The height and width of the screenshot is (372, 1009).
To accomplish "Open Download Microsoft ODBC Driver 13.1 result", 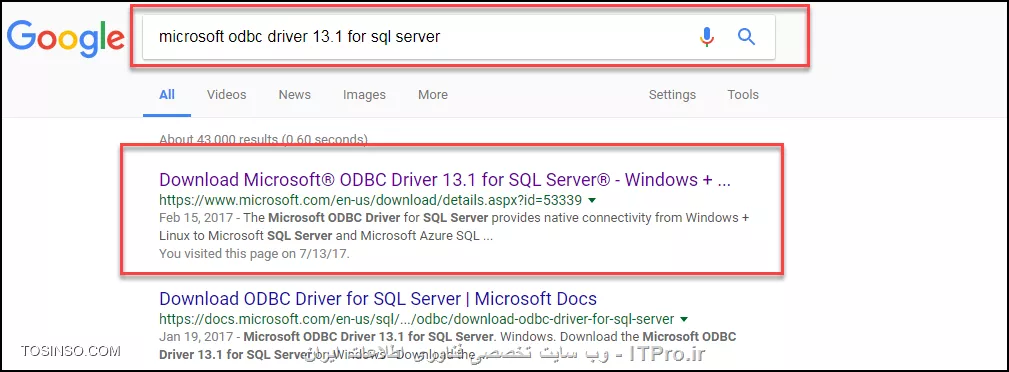I will pos(445,179).
